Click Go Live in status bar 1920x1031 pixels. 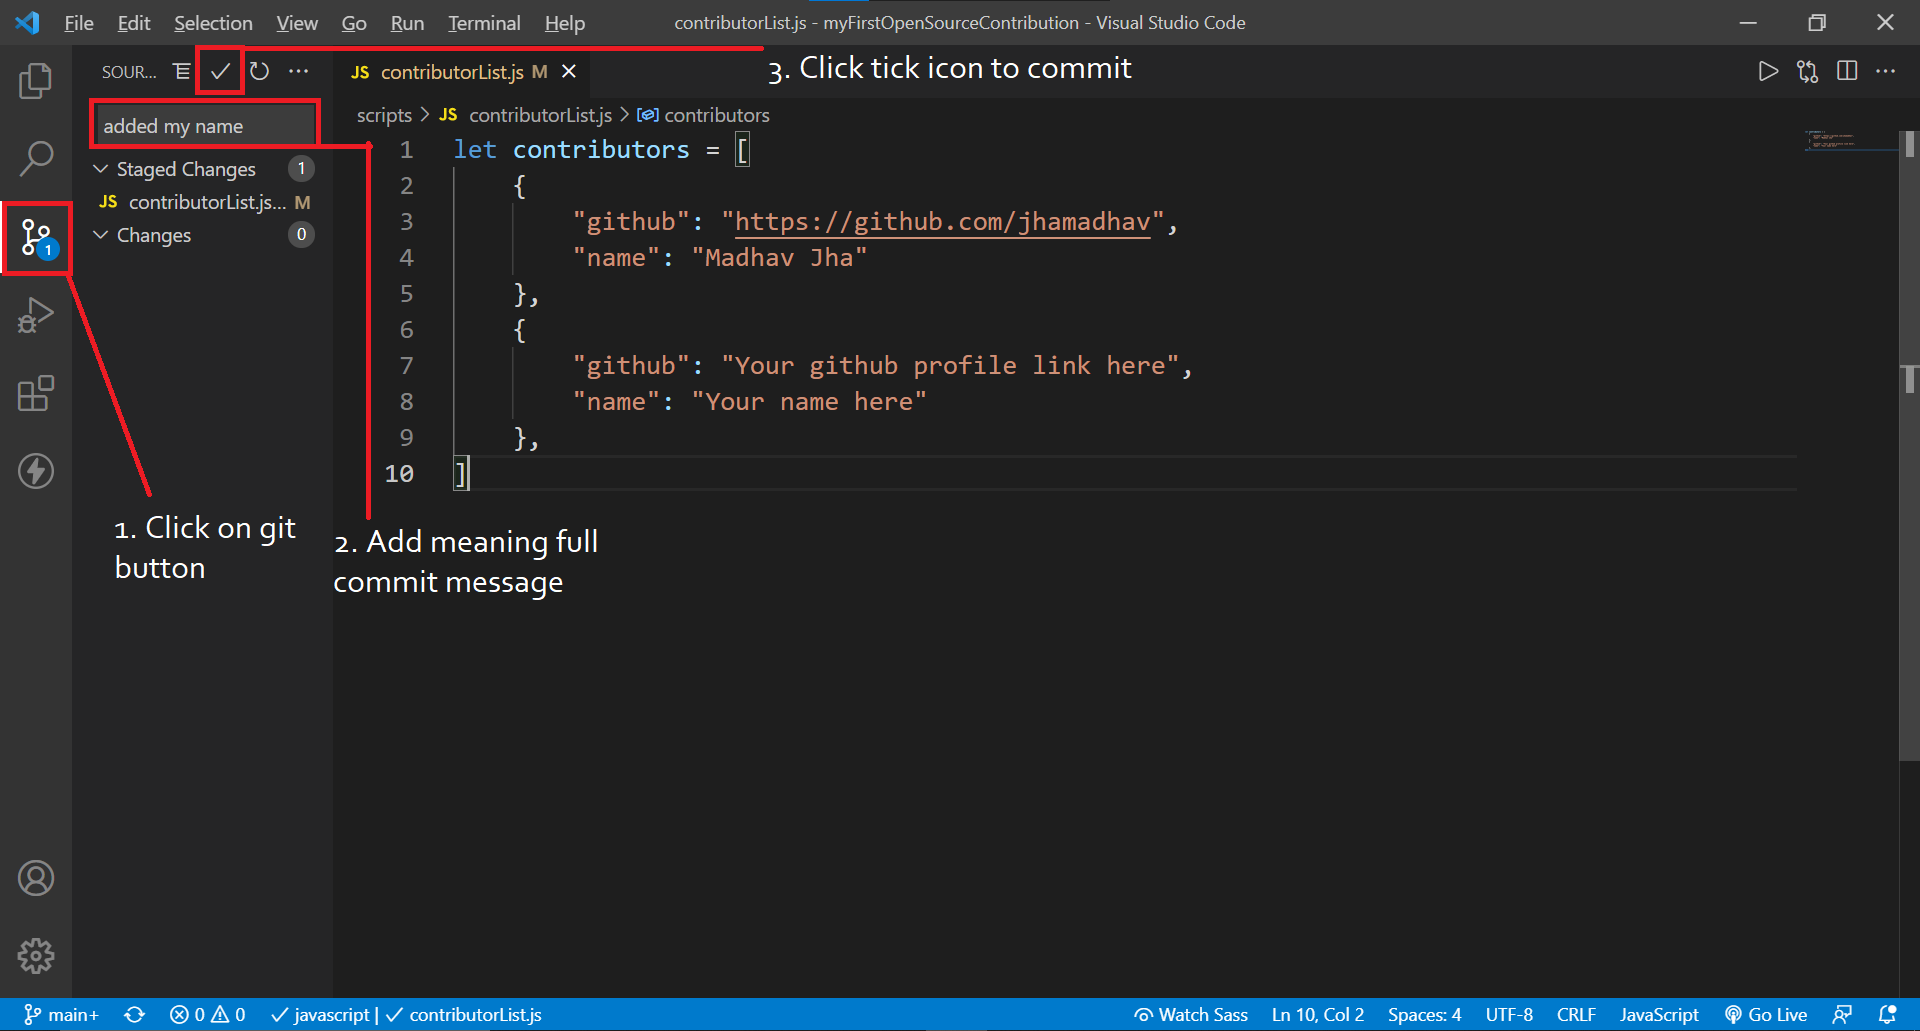click(x=1766, y=1015)
